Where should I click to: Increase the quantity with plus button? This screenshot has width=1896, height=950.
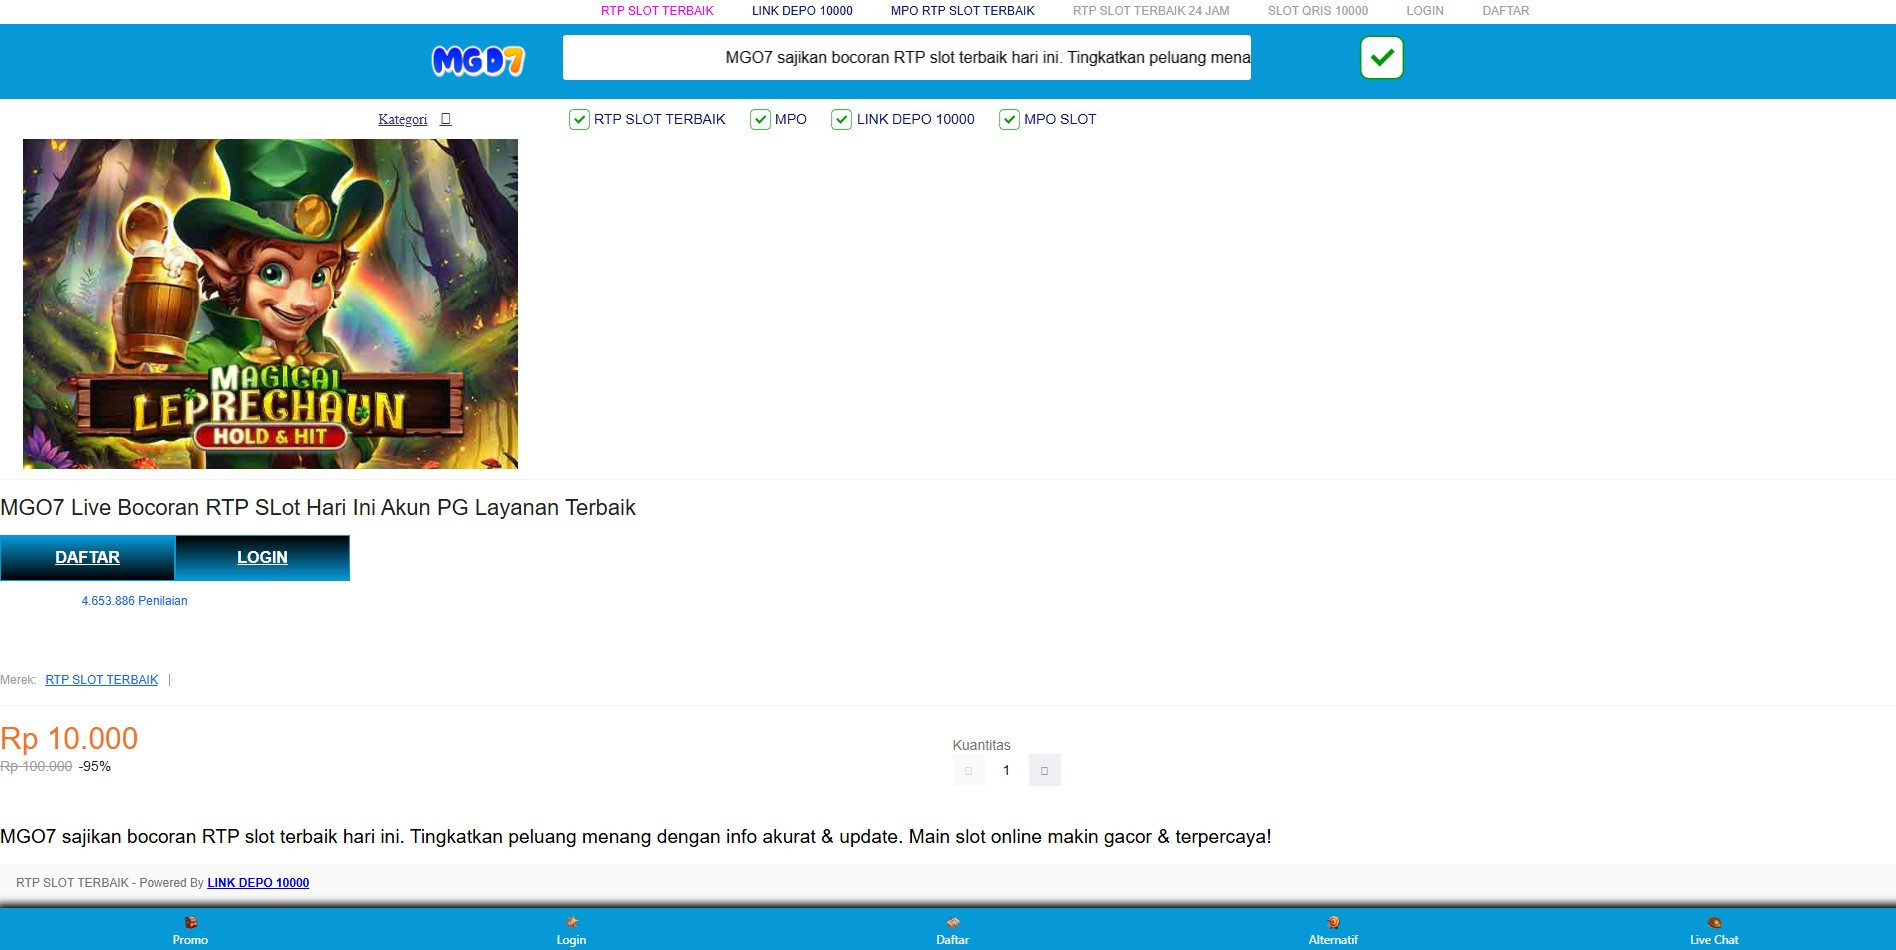pyautogui.click(x=1044, y=770)
